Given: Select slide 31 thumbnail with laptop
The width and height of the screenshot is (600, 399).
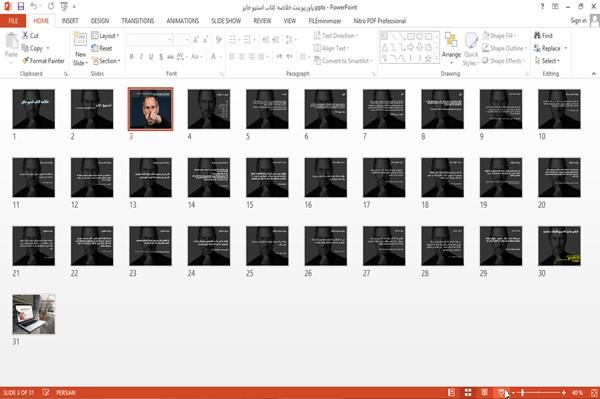Looking at the screenshot, I should coord(34,314).
